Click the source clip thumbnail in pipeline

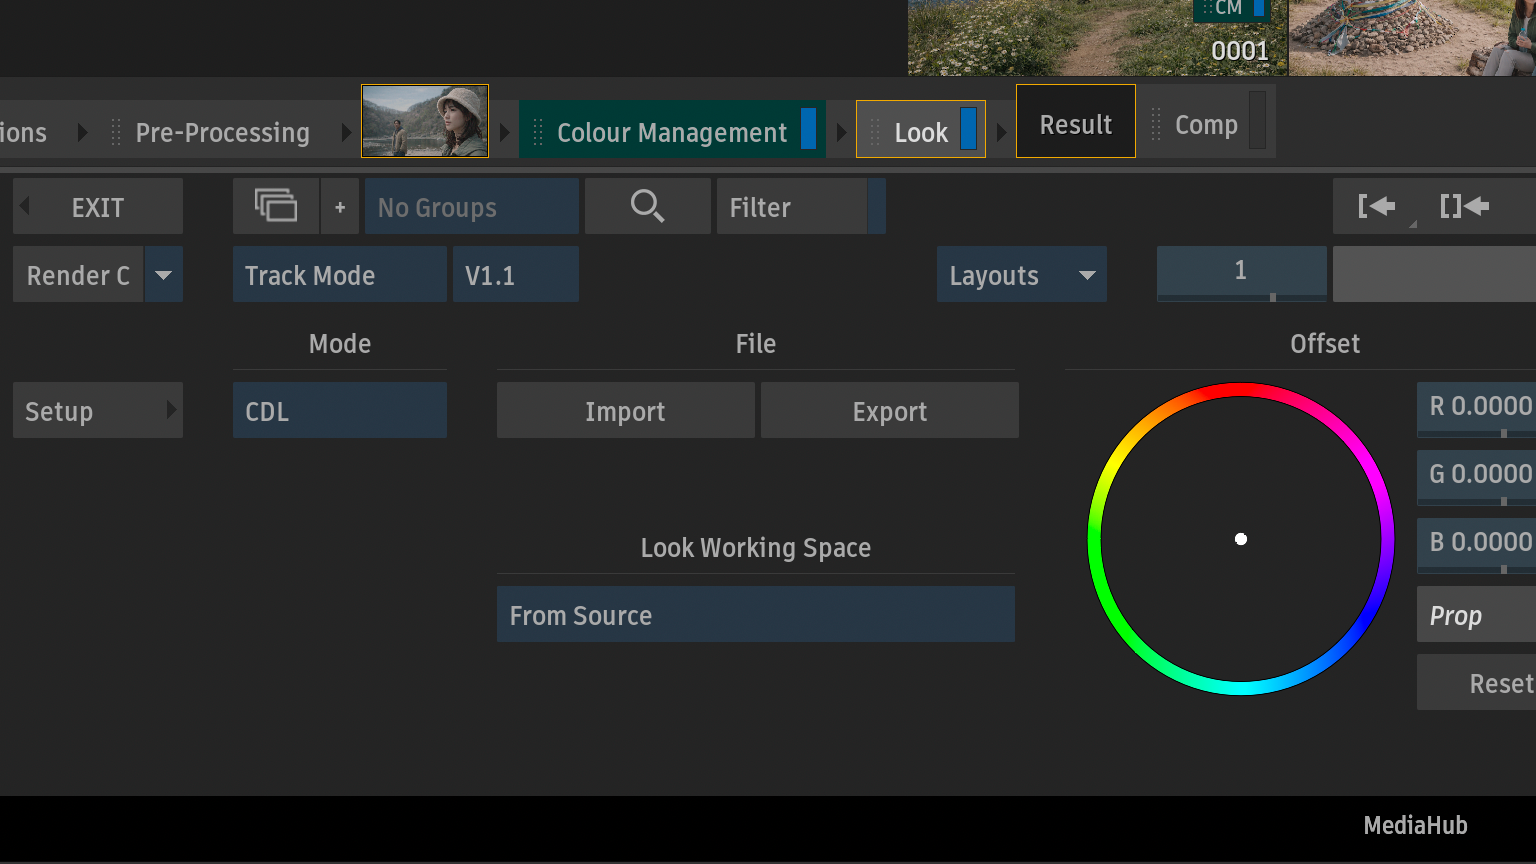coord(425,121)
